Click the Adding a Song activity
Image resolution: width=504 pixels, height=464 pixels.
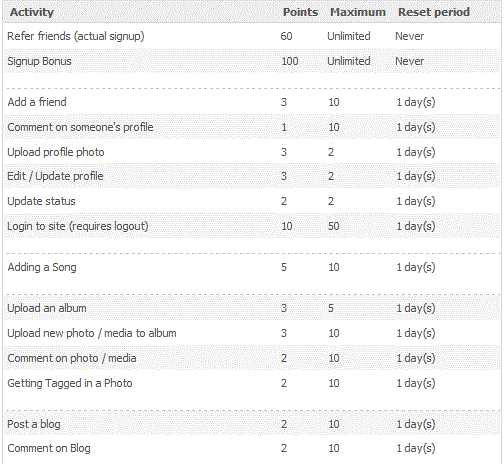[x=42, y=267]
